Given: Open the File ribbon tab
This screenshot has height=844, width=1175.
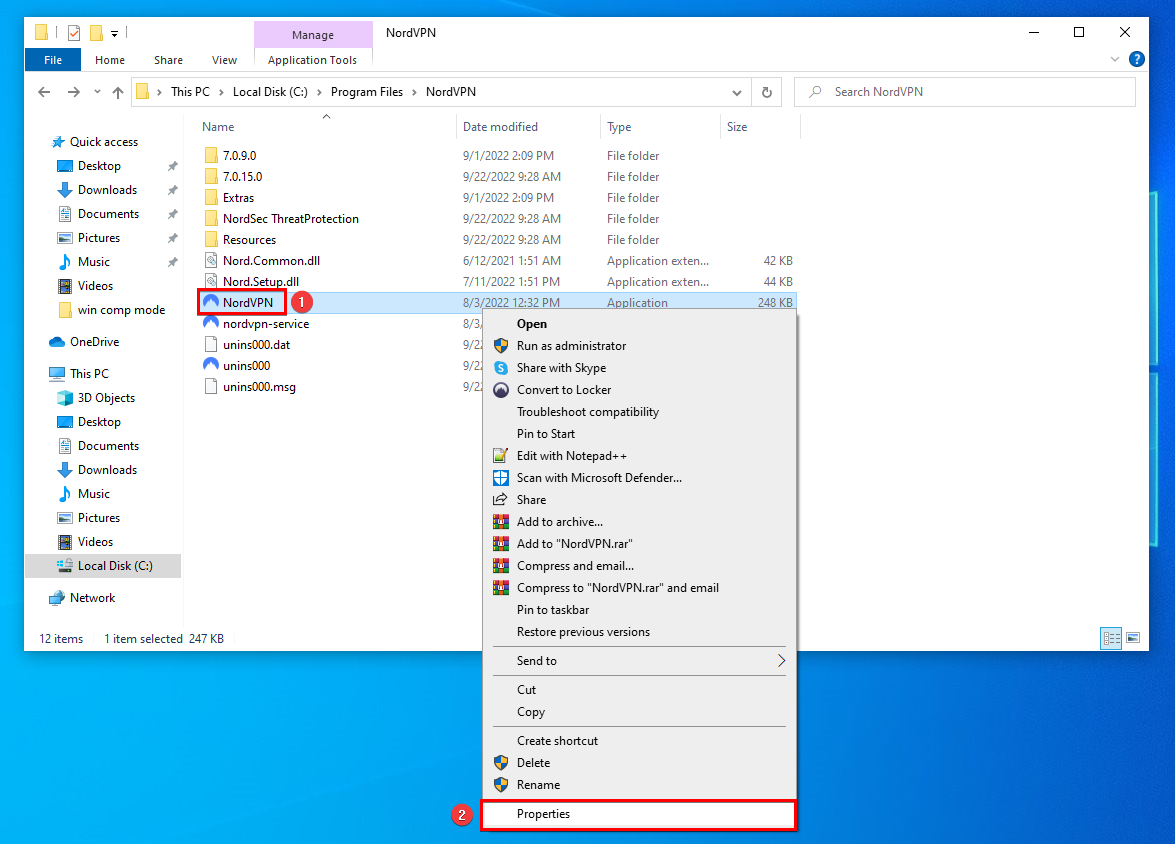Looking at the screenshot, I should pos(53,60).
